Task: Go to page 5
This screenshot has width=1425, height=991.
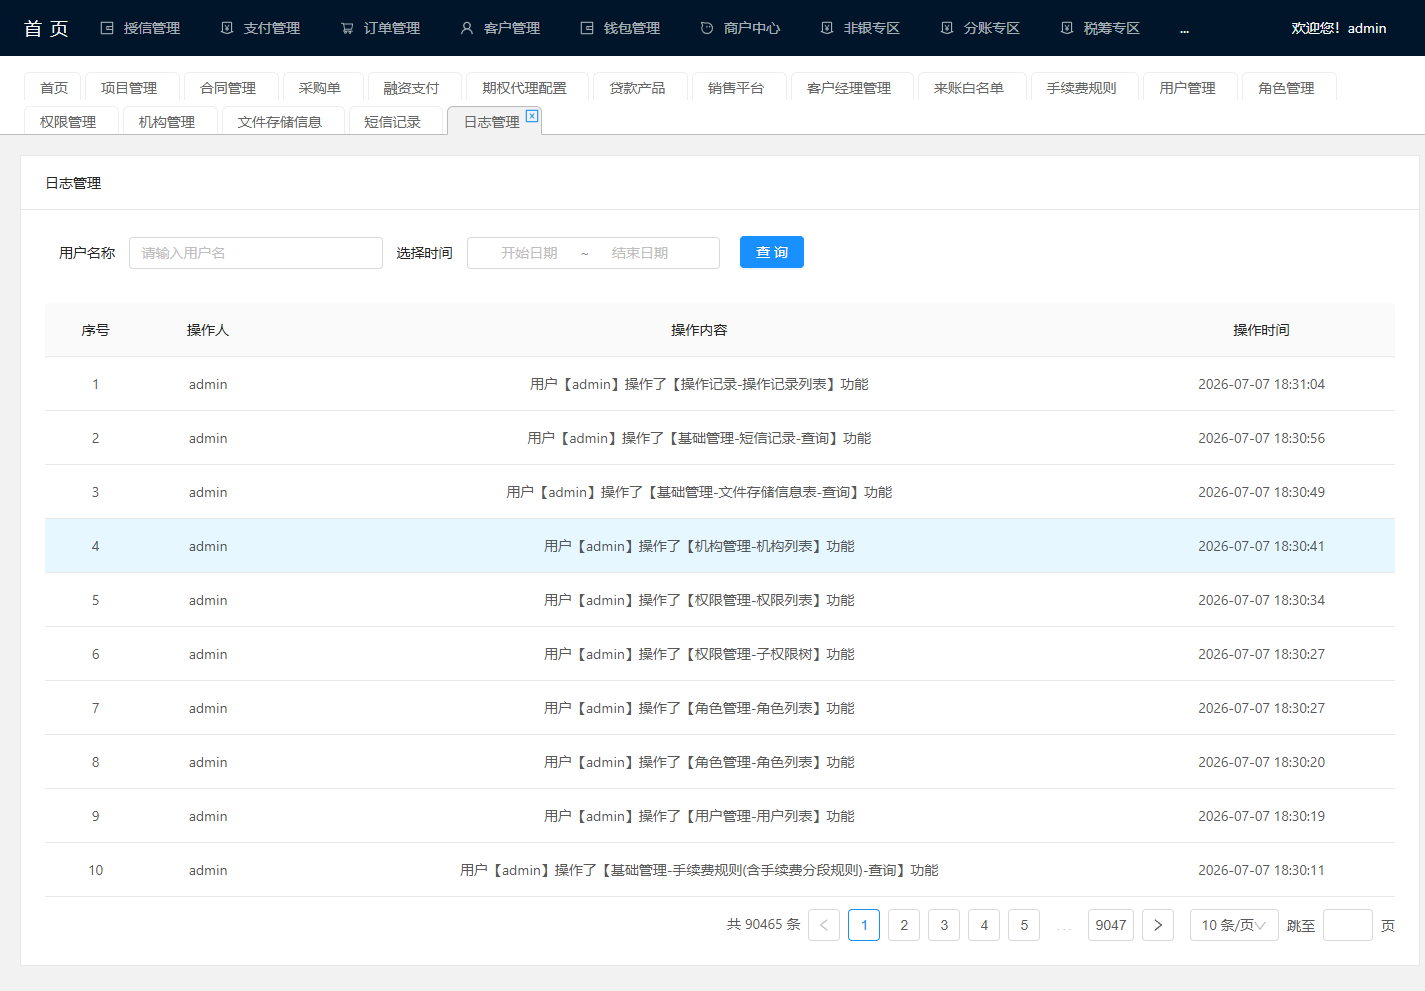Action: [1024, 925]
